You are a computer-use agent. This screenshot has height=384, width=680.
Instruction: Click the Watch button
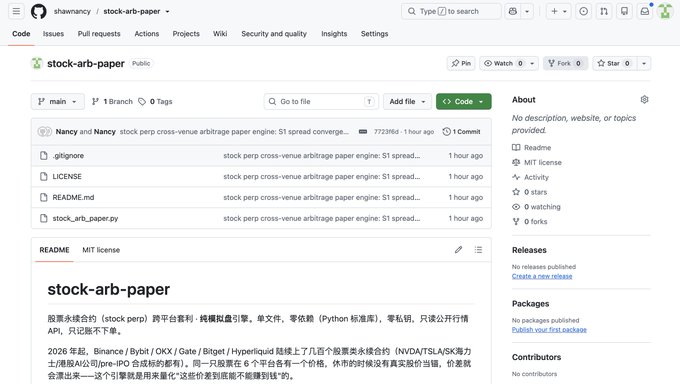coord(503,63)
